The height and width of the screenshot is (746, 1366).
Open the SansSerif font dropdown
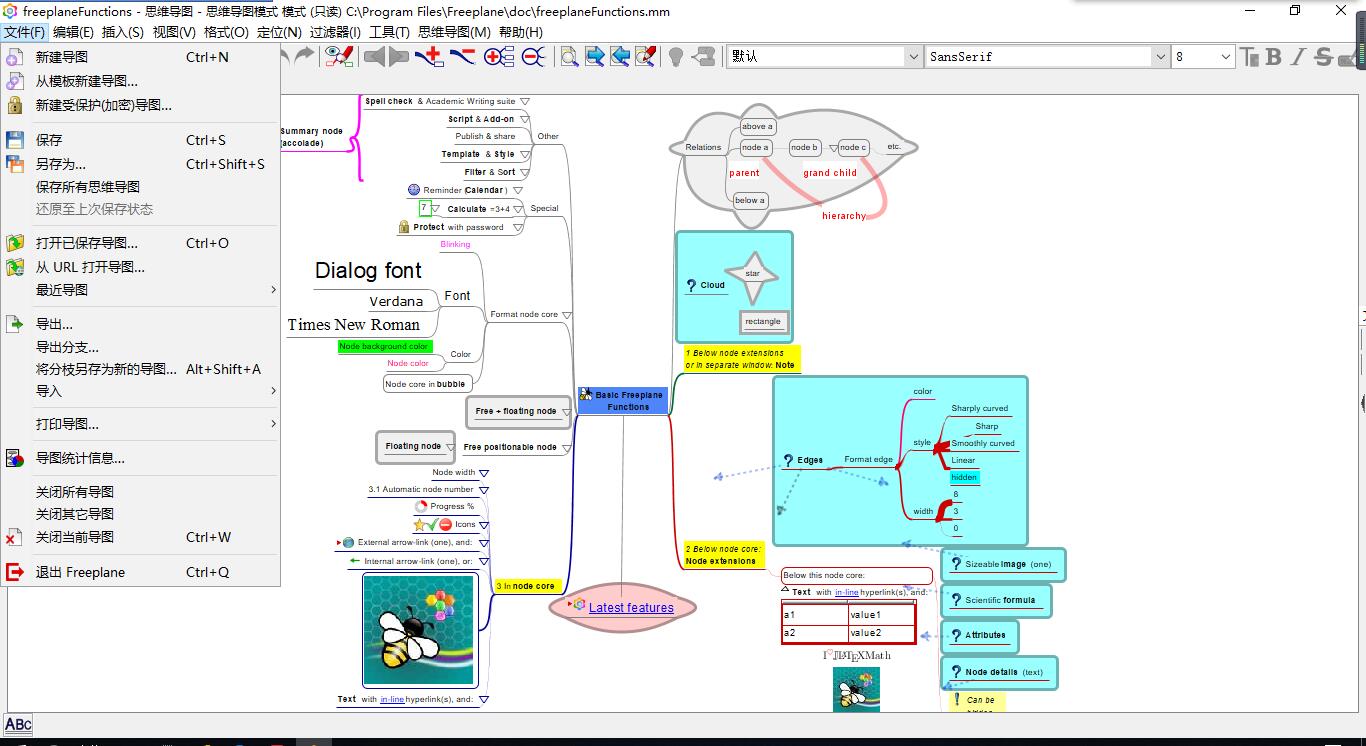tap(1160, 57)
